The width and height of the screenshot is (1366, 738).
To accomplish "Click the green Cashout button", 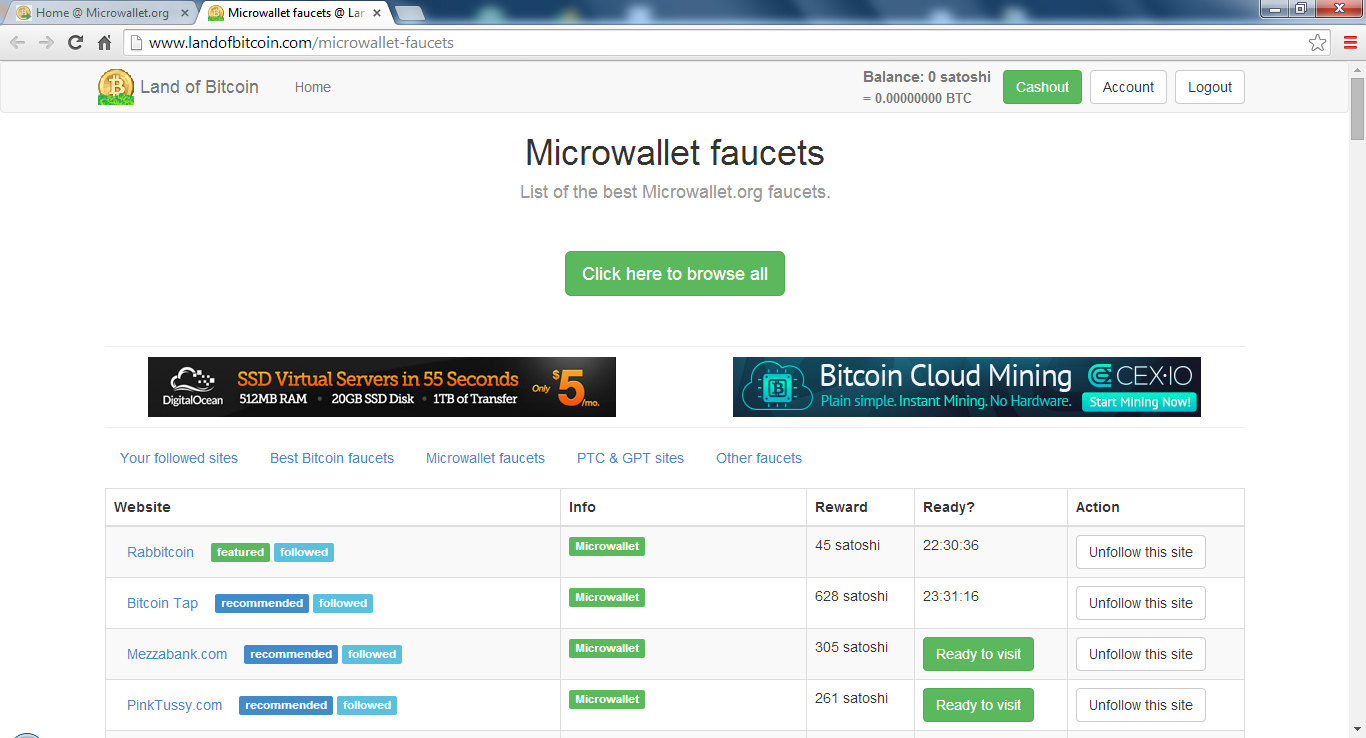I will pos(1042,87).
